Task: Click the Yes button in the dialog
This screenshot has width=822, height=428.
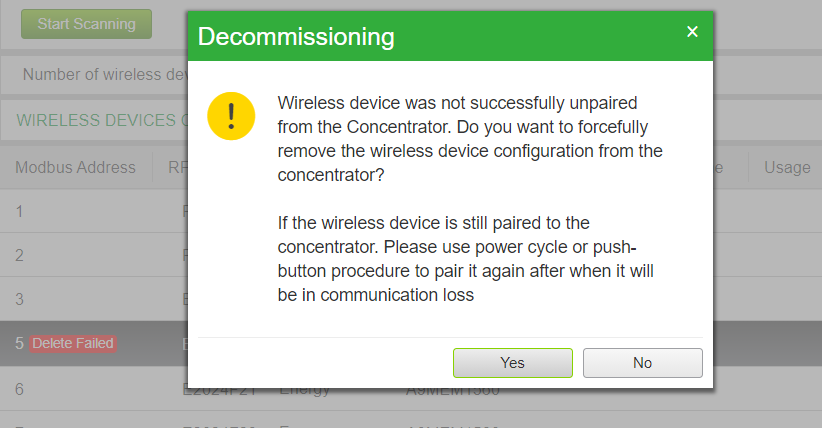Action: pyautogui.click(x=512, y=362)
